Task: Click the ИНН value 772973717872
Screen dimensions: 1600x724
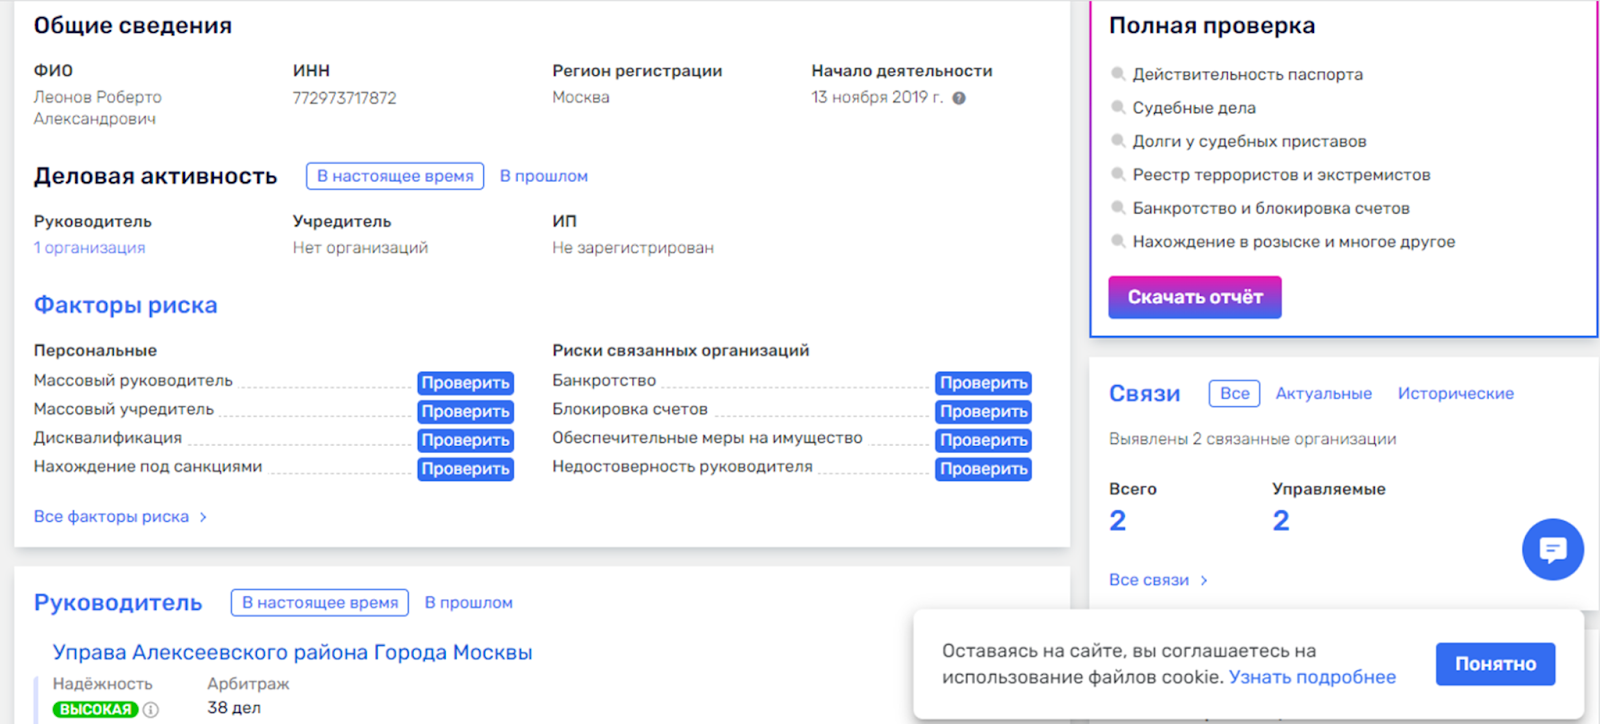Action: click(344, 98)
